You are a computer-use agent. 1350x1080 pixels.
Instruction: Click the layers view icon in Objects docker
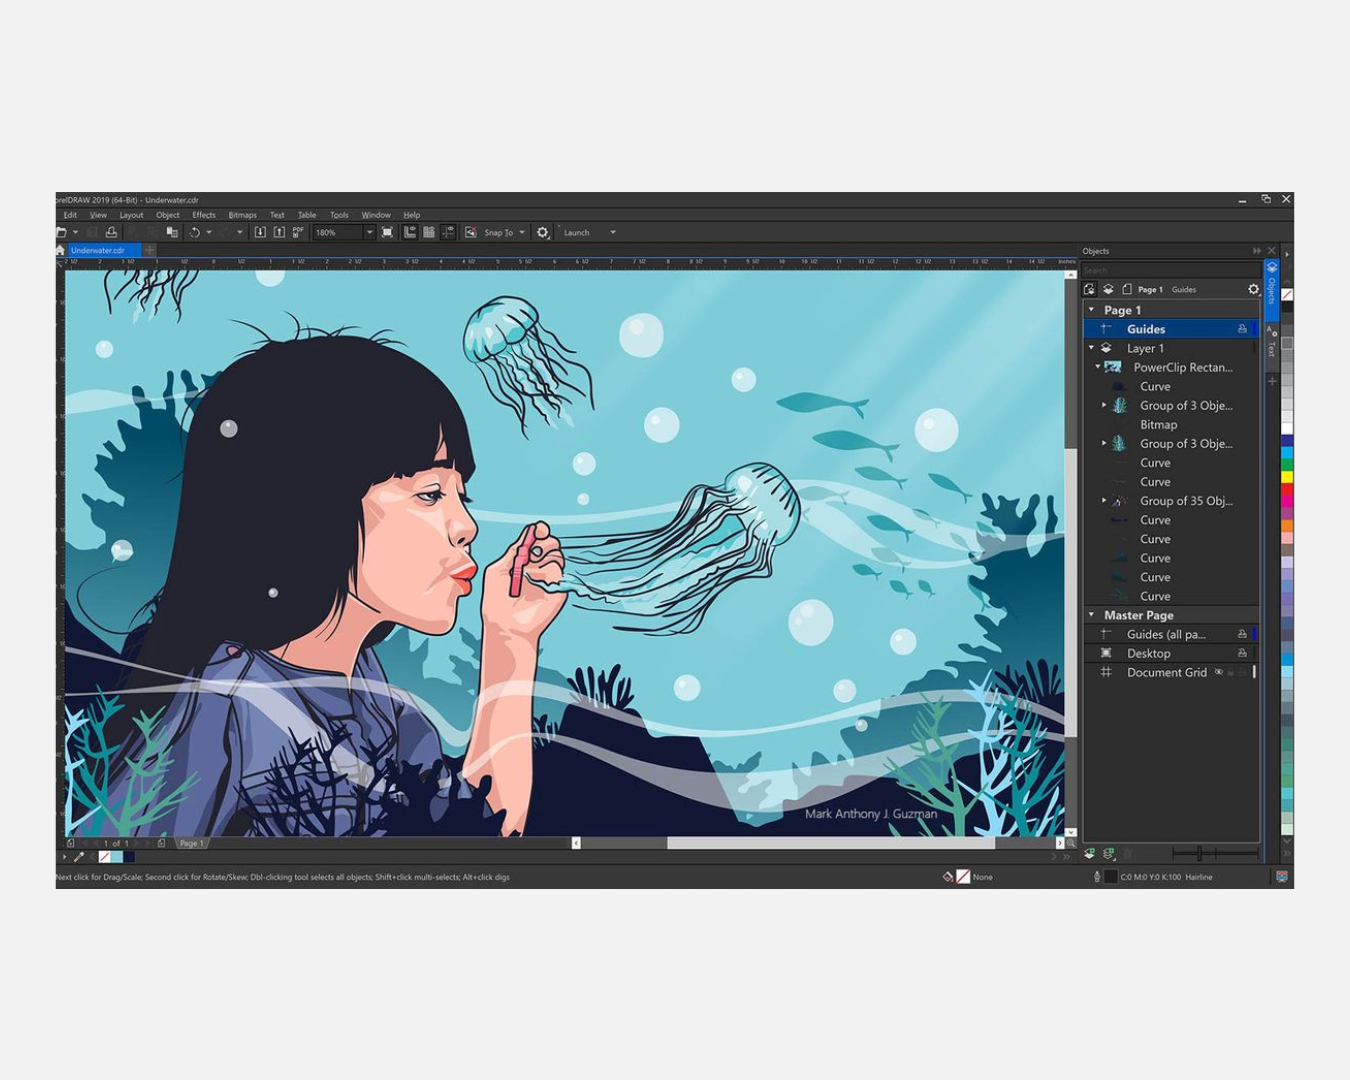[x=1108, y=289]
